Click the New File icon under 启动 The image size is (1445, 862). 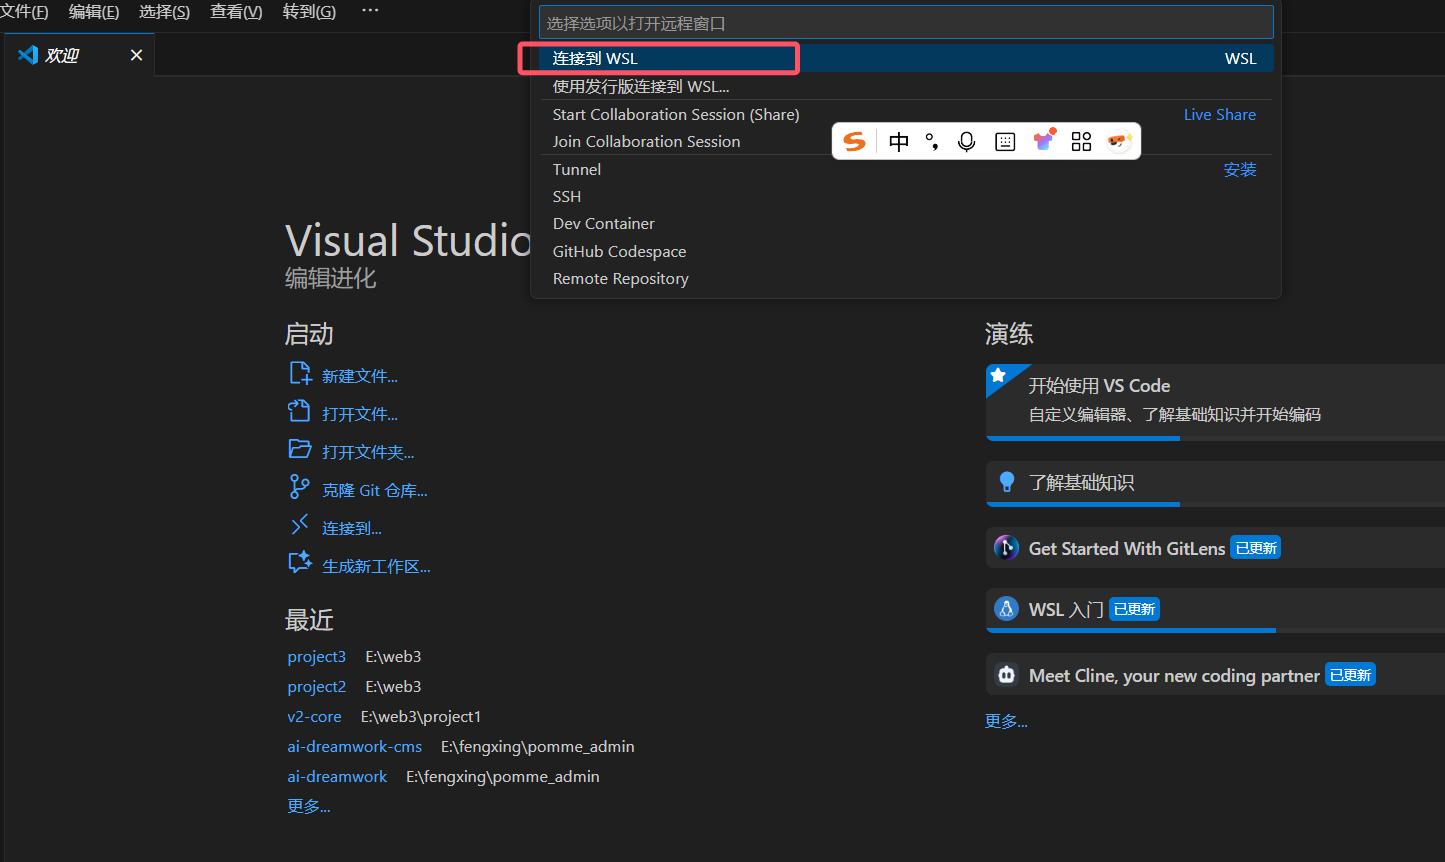[300, 374]
